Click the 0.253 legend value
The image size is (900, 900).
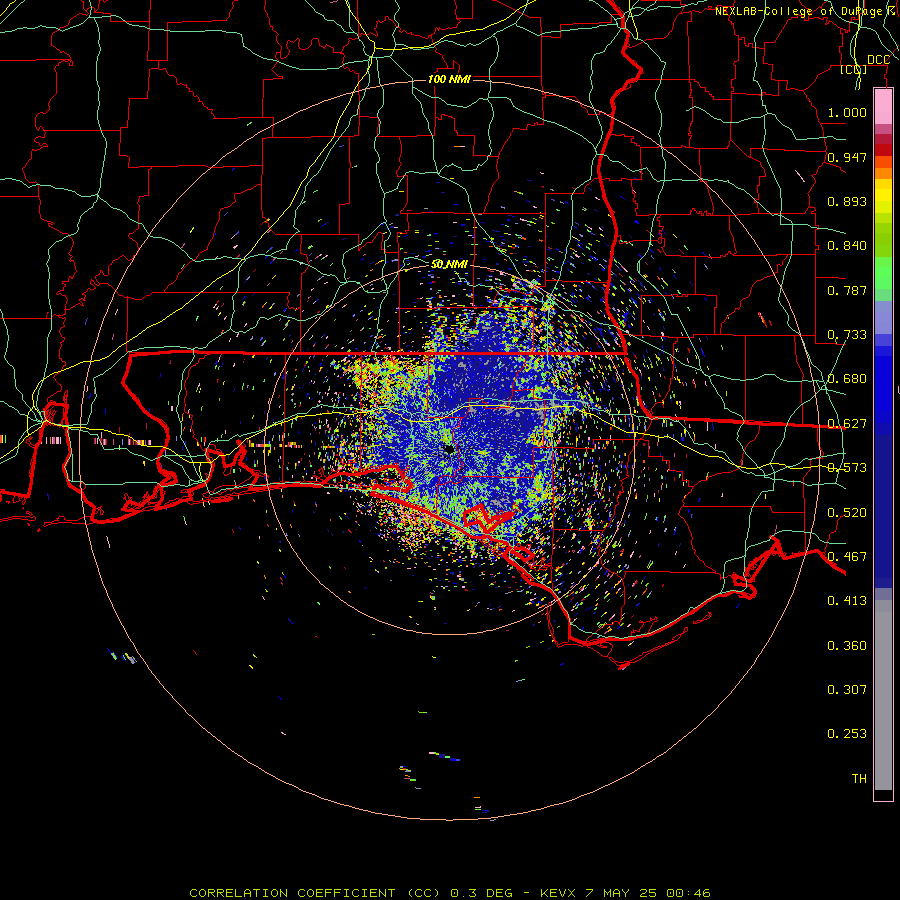point(847,734)
